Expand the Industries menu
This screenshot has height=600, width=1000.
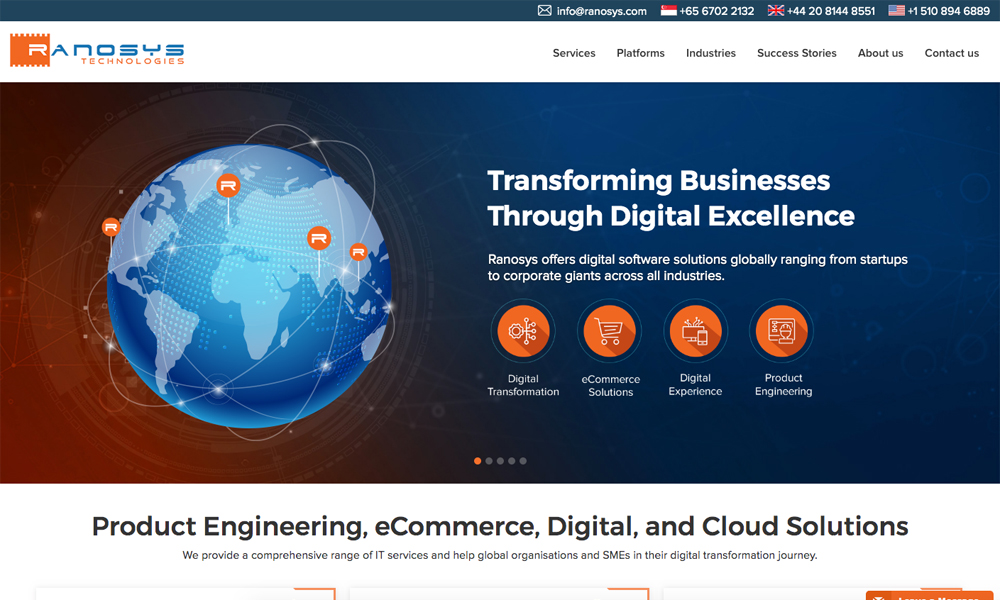point(711,53)
